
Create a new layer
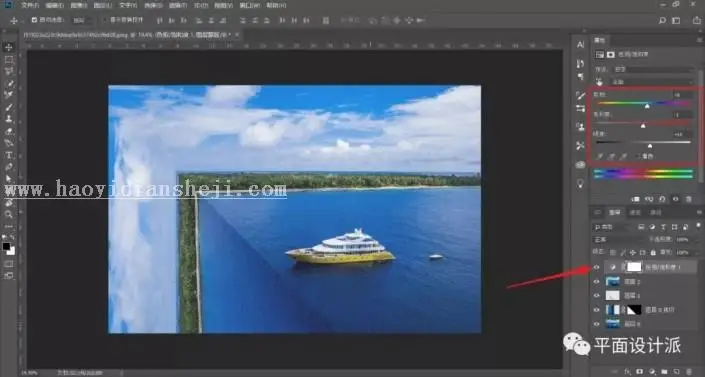click(676, 372)
